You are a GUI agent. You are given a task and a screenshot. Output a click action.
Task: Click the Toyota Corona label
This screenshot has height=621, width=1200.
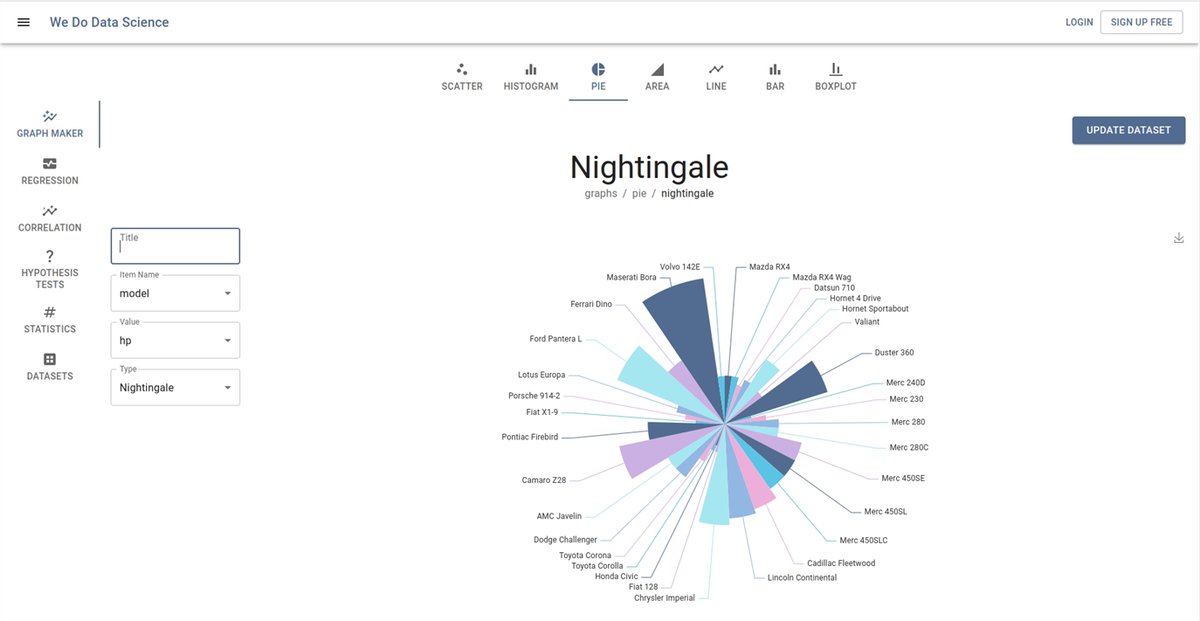click(x=585, y=555)
